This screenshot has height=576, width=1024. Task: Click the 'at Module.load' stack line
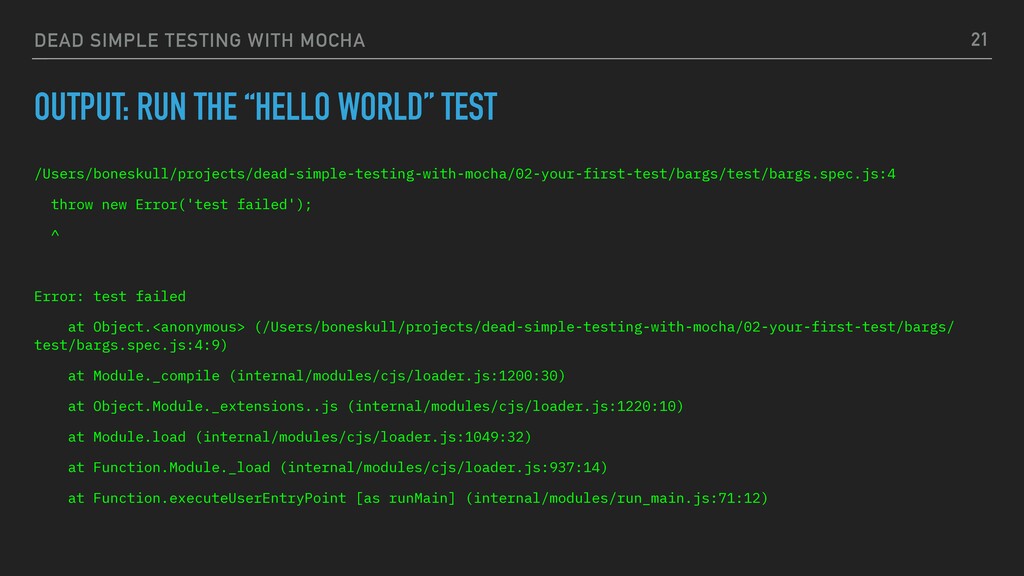point(300,437)
